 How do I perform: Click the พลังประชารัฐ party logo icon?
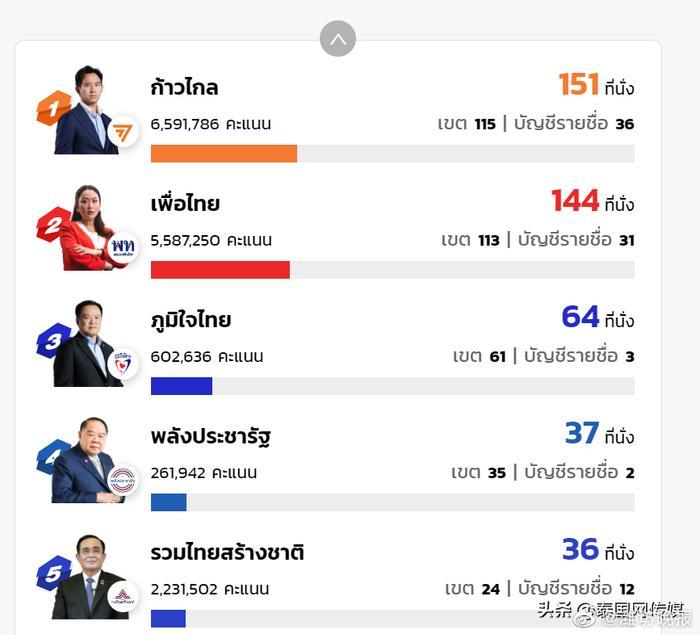coord(123,480)
